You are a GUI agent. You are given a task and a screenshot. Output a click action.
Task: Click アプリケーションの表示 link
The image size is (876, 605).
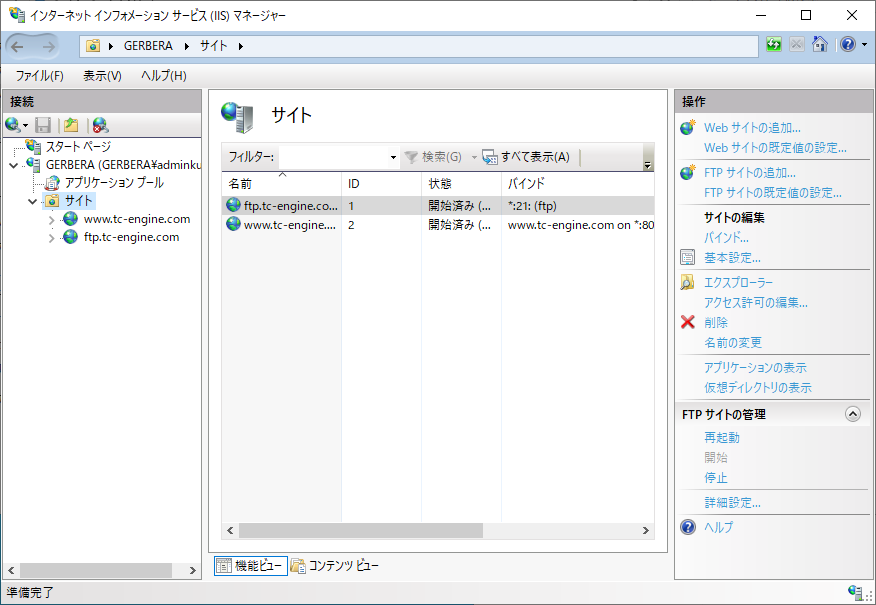click(x=755, y=368)
